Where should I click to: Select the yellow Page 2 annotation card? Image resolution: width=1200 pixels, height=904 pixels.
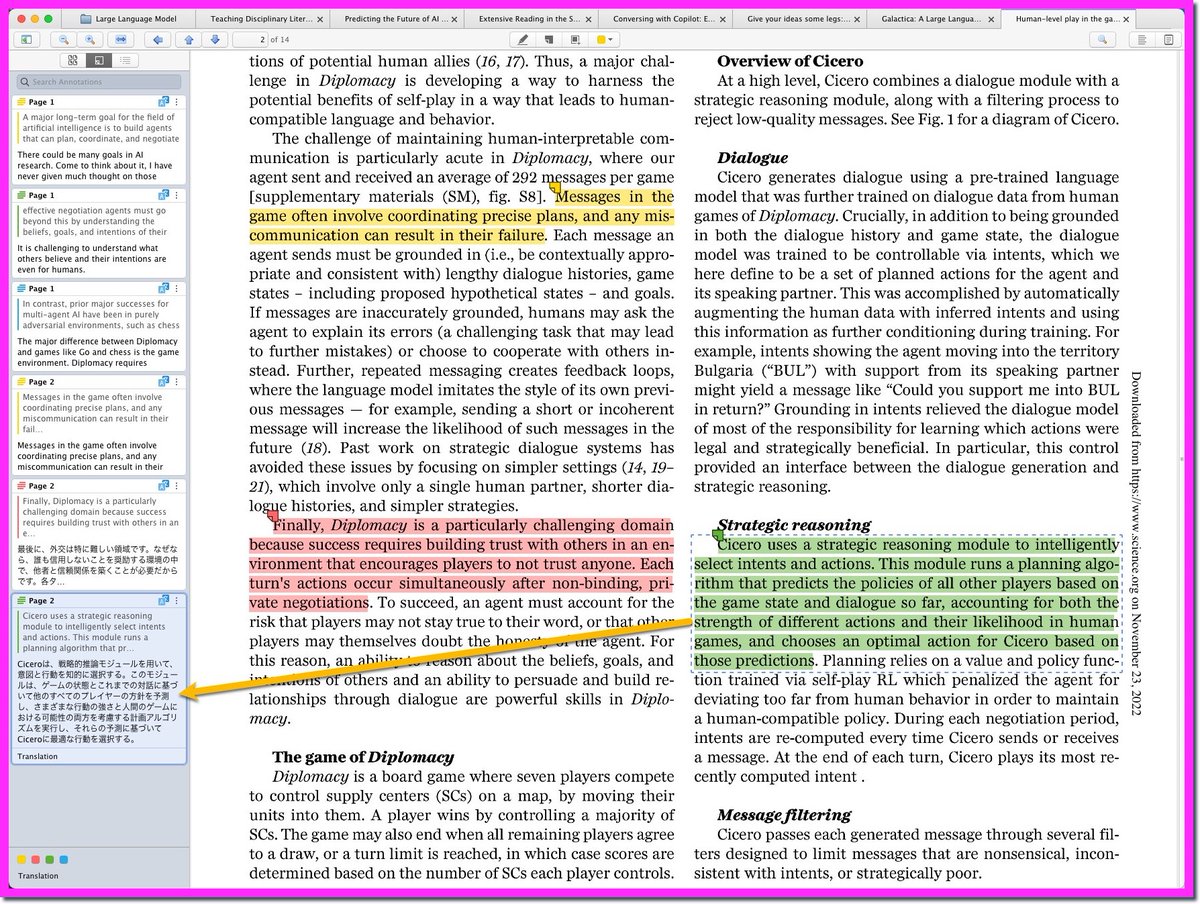100,424
